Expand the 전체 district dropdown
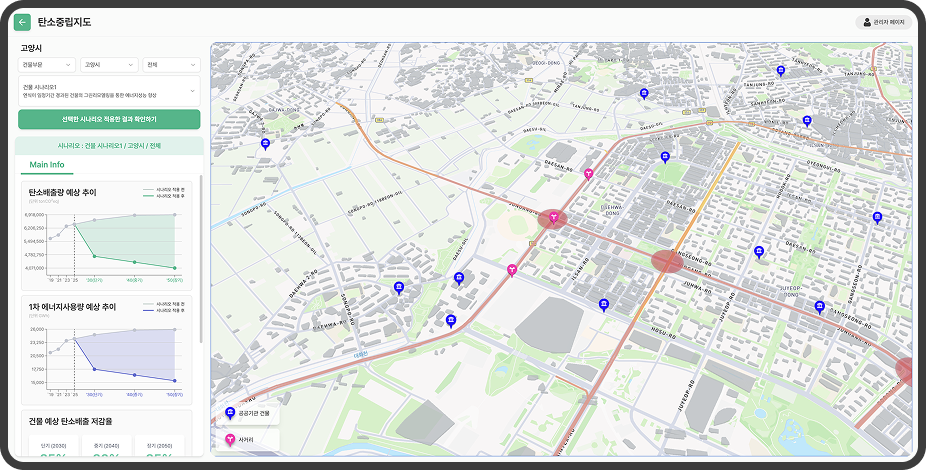The width and height of the screenshot is (926, 470). [x=171, y=65]
